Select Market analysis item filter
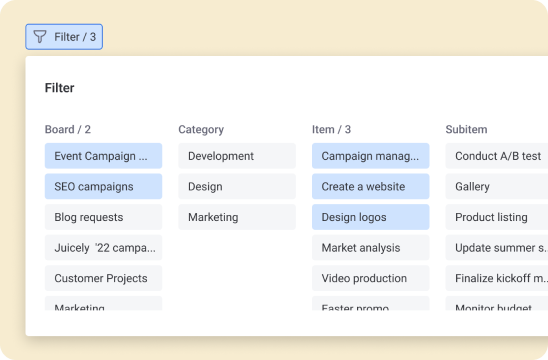This screenshot has width=548, height=360. click(370, 247)
